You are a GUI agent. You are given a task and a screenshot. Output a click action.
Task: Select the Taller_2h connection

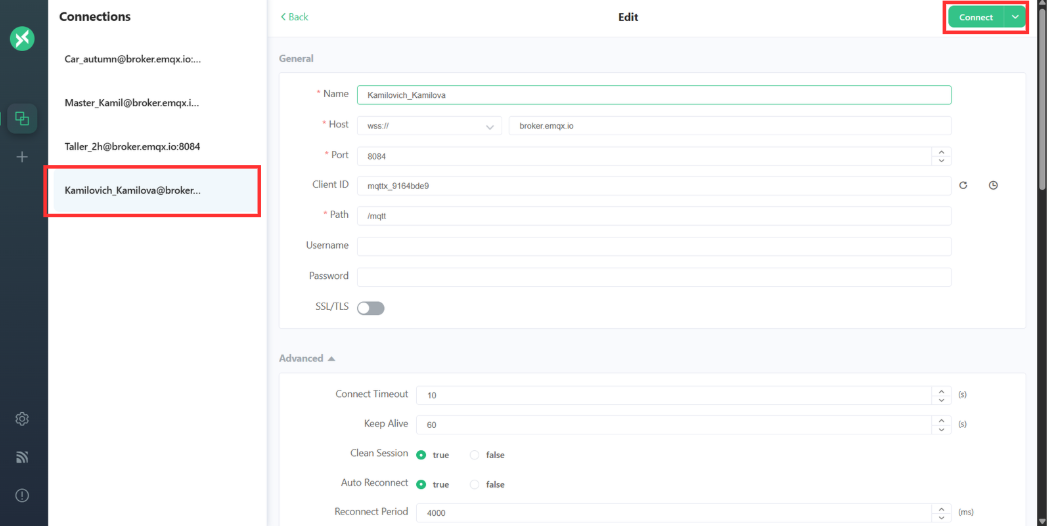point(157,147)
